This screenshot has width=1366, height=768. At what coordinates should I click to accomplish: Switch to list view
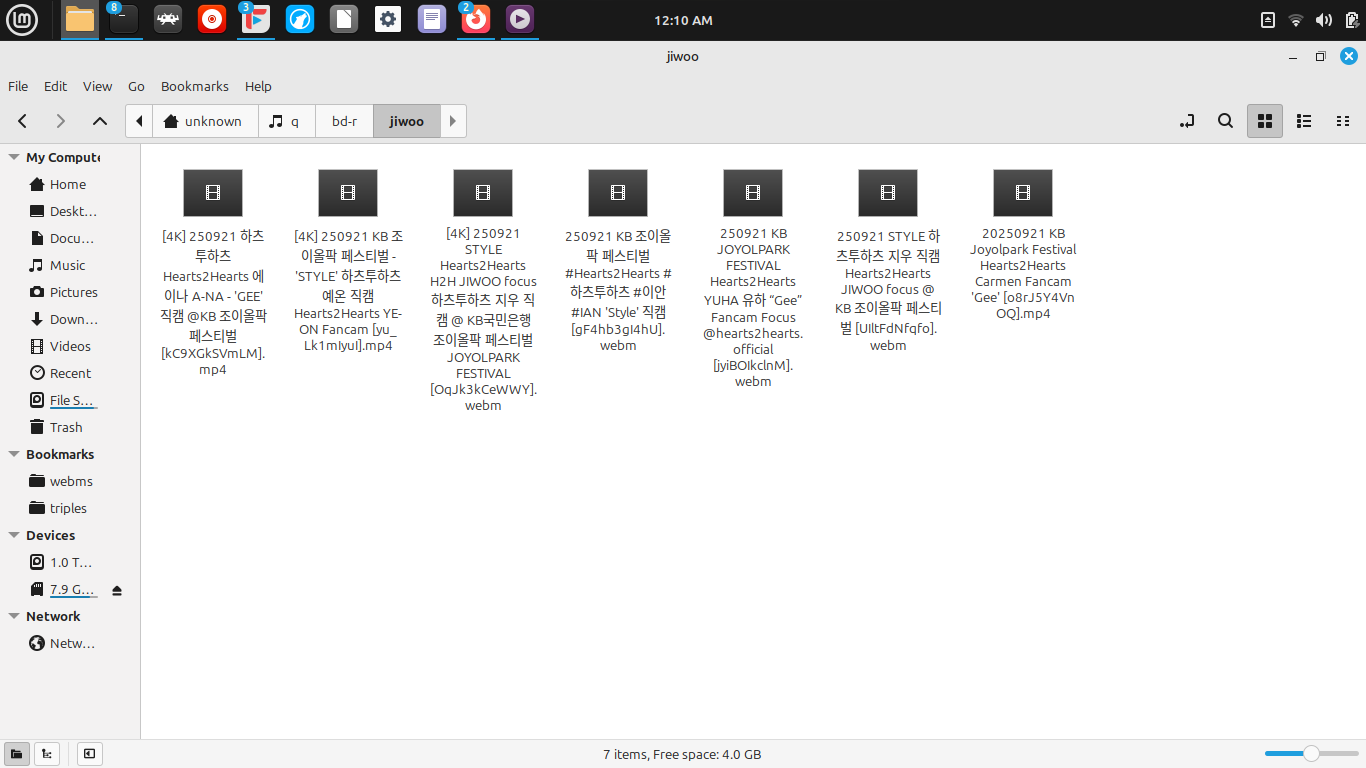coord(1304,121)
